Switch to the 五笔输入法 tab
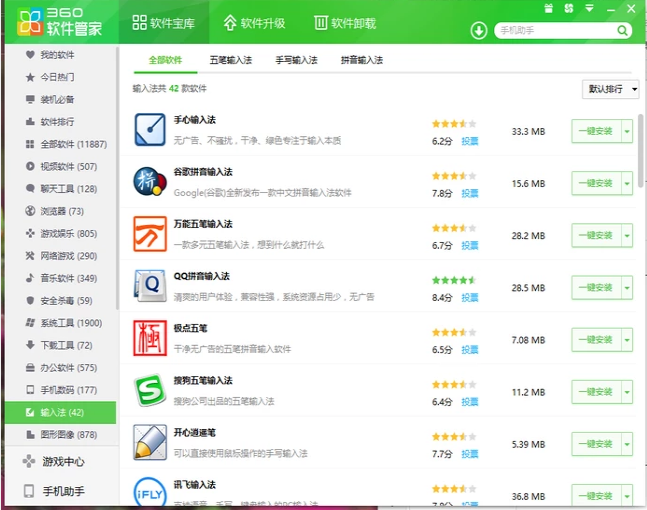 pos(231,60)
